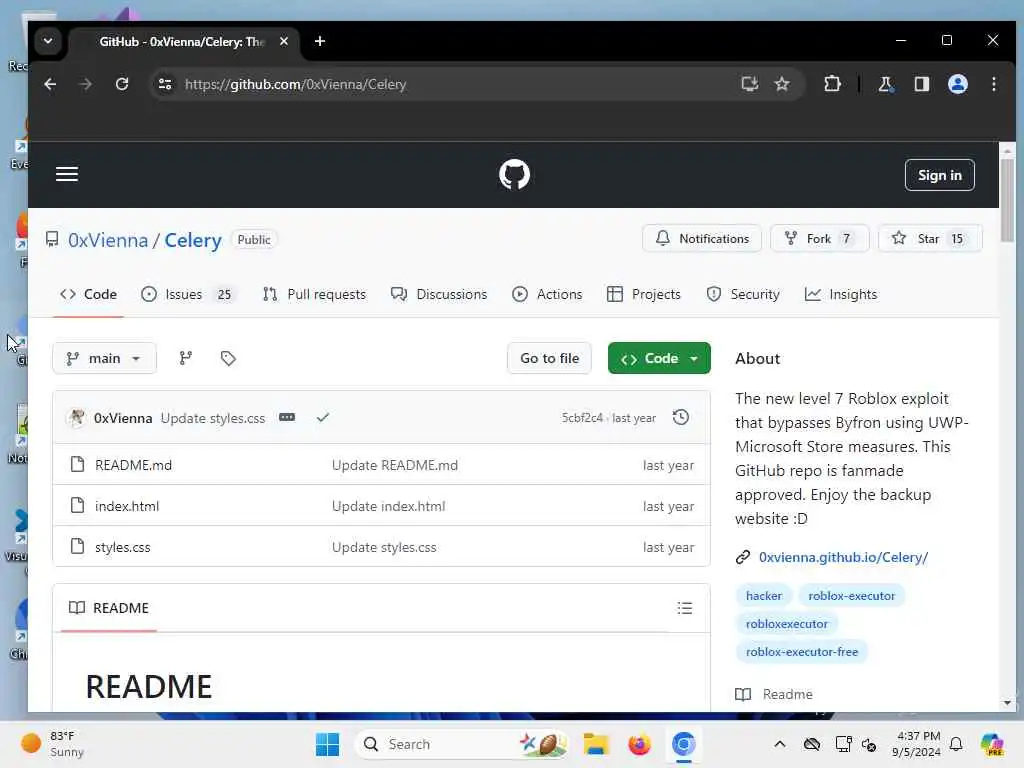
Task: Open commit hash 5cbf2c4
Action: [583, 418]
